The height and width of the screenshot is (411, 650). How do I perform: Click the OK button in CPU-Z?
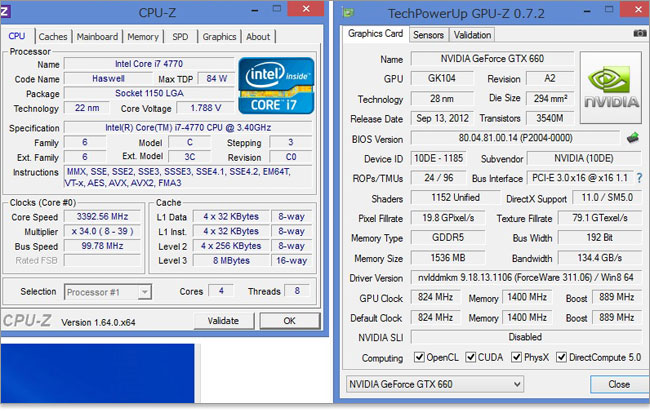[x=290, y=321]
